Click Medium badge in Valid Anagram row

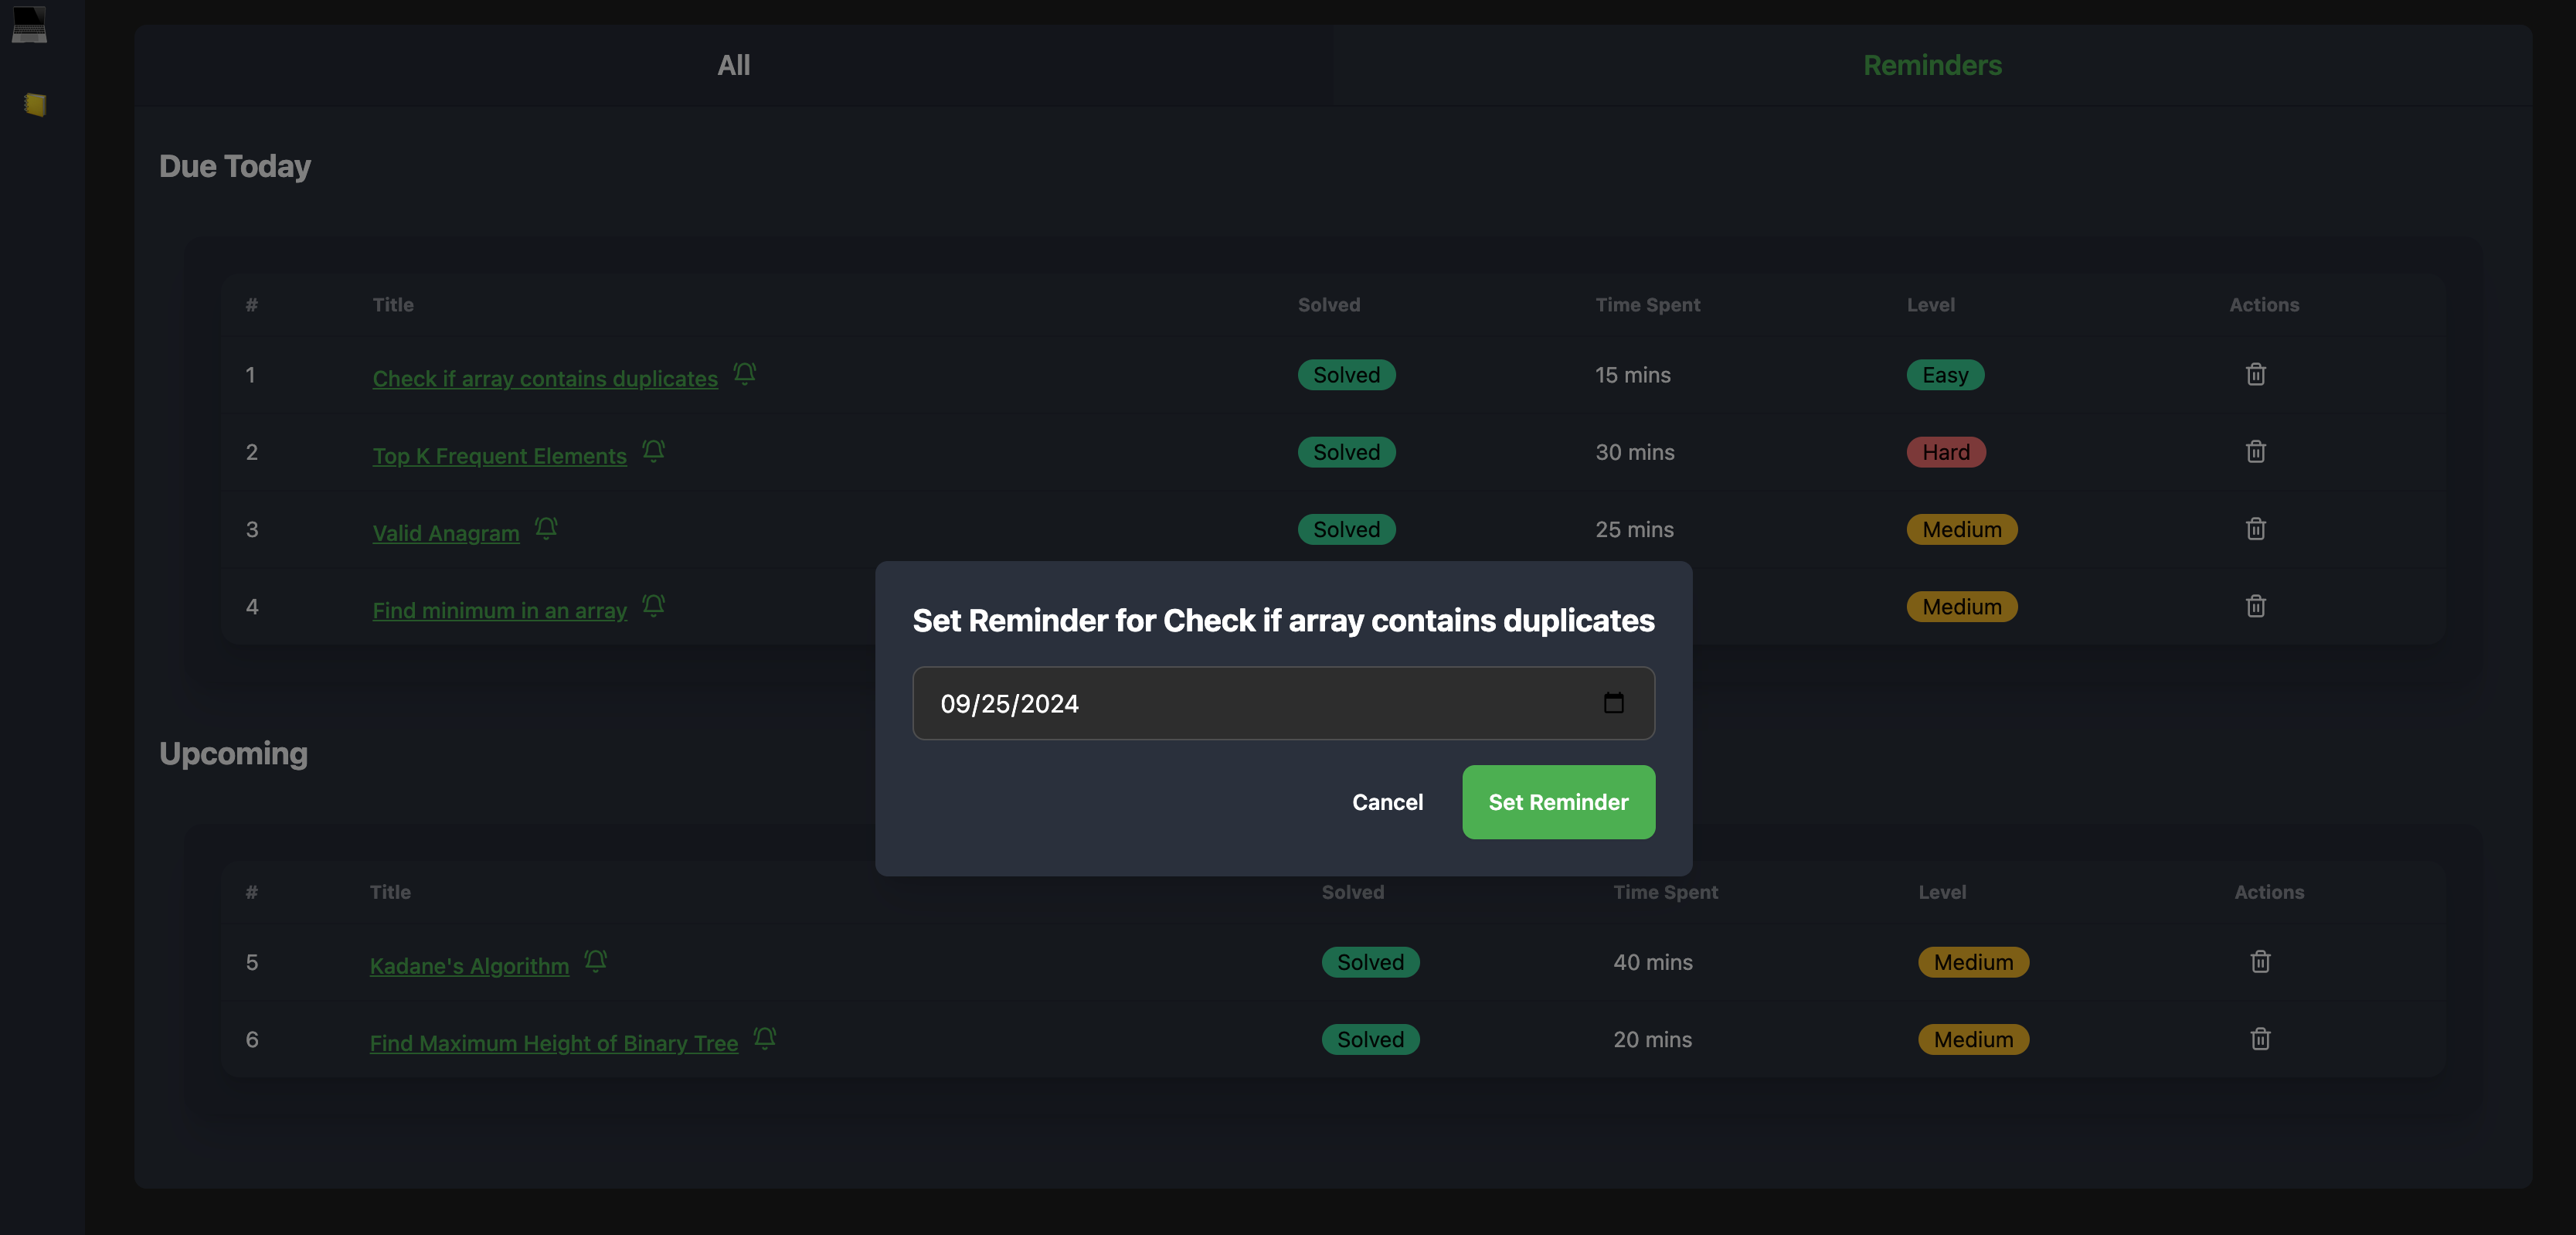(x=1962, y=529)
